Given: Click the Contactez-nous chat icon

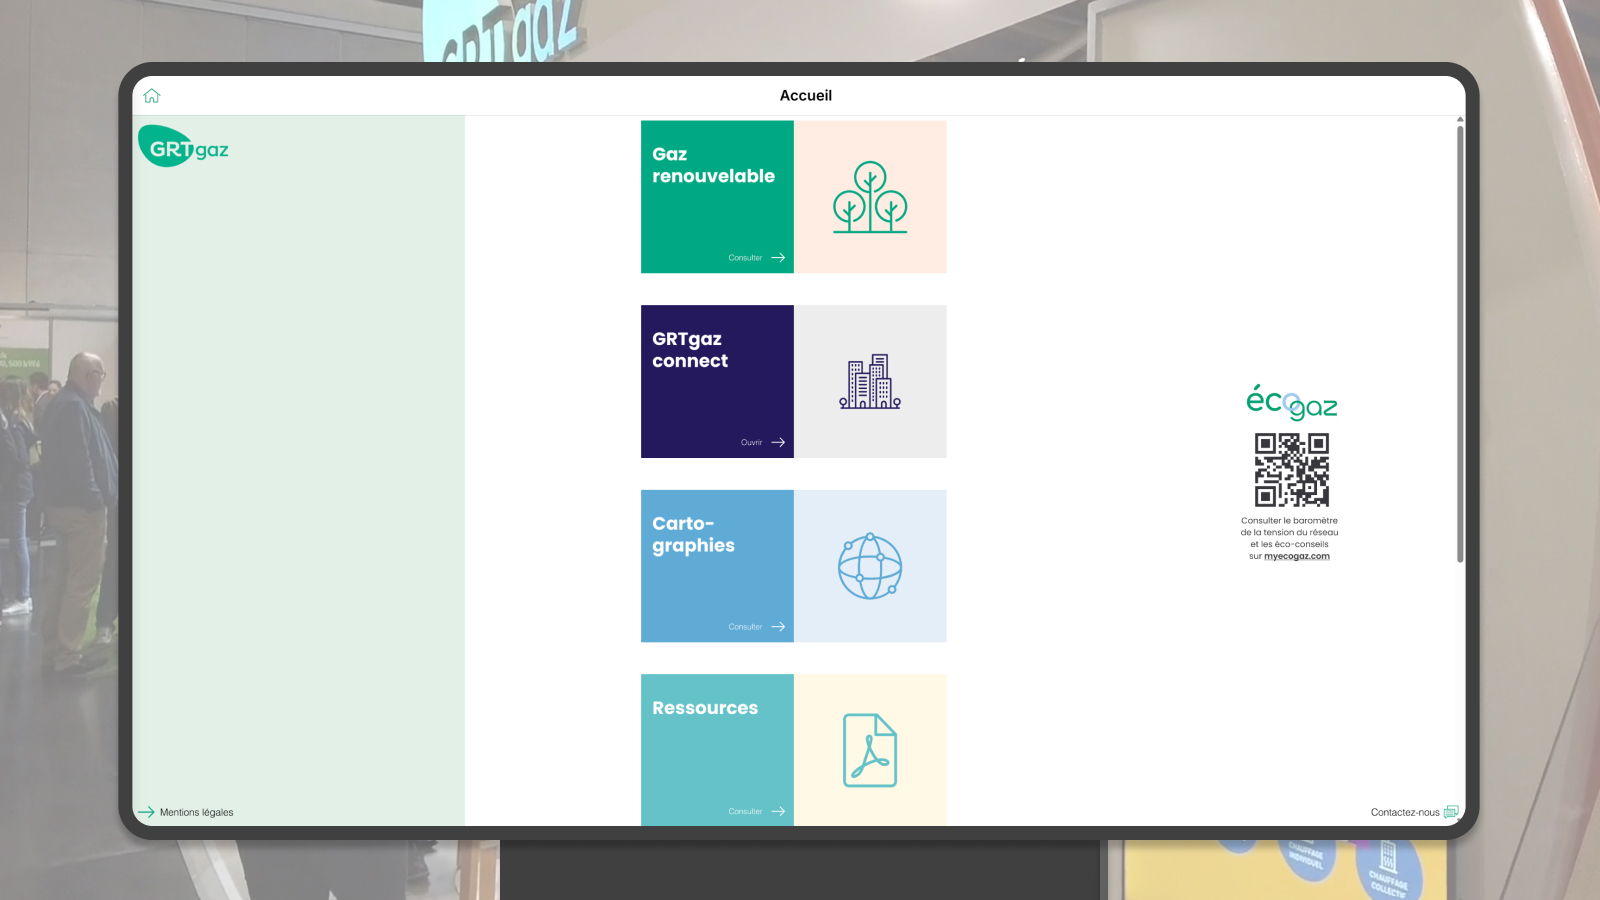Looking at the screenshot, I should click(1451, 812).
